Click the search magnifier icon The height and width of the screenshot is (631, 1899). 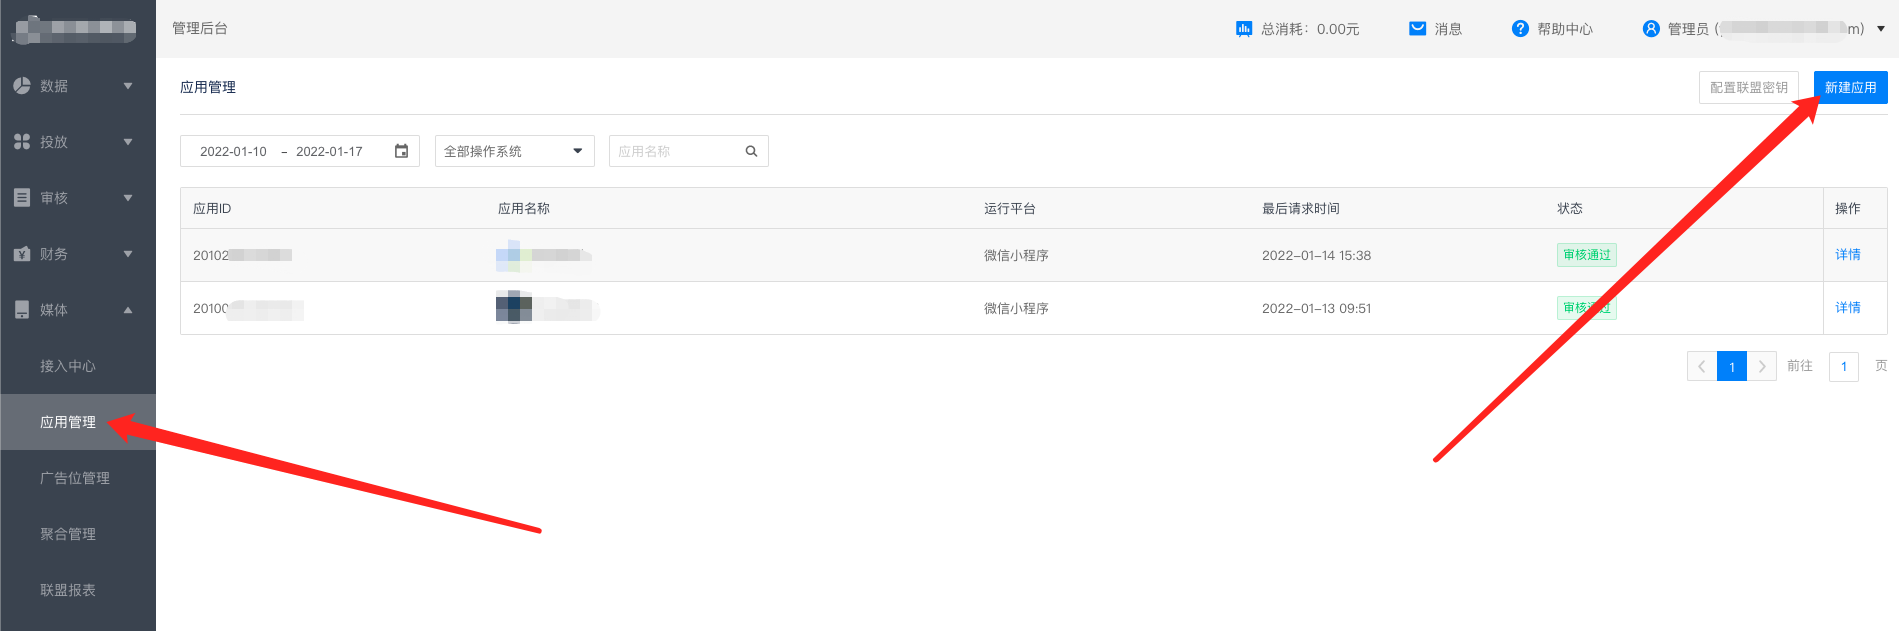click(751, 151)
